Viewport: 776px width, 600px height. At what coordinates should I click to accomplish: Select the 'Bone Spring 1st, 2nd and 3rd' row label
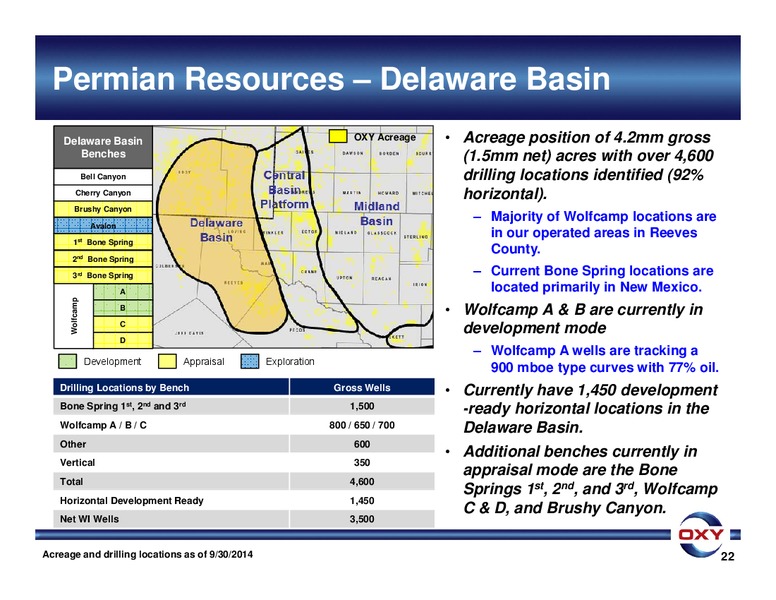coord(123,406)
